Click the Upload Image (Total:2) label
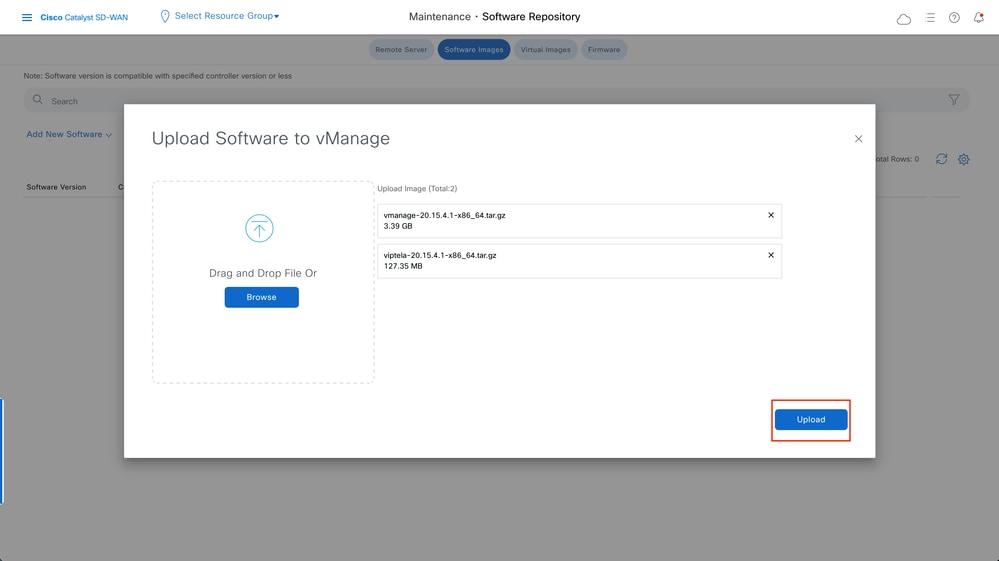999x561 pixels. coord(417,188)
